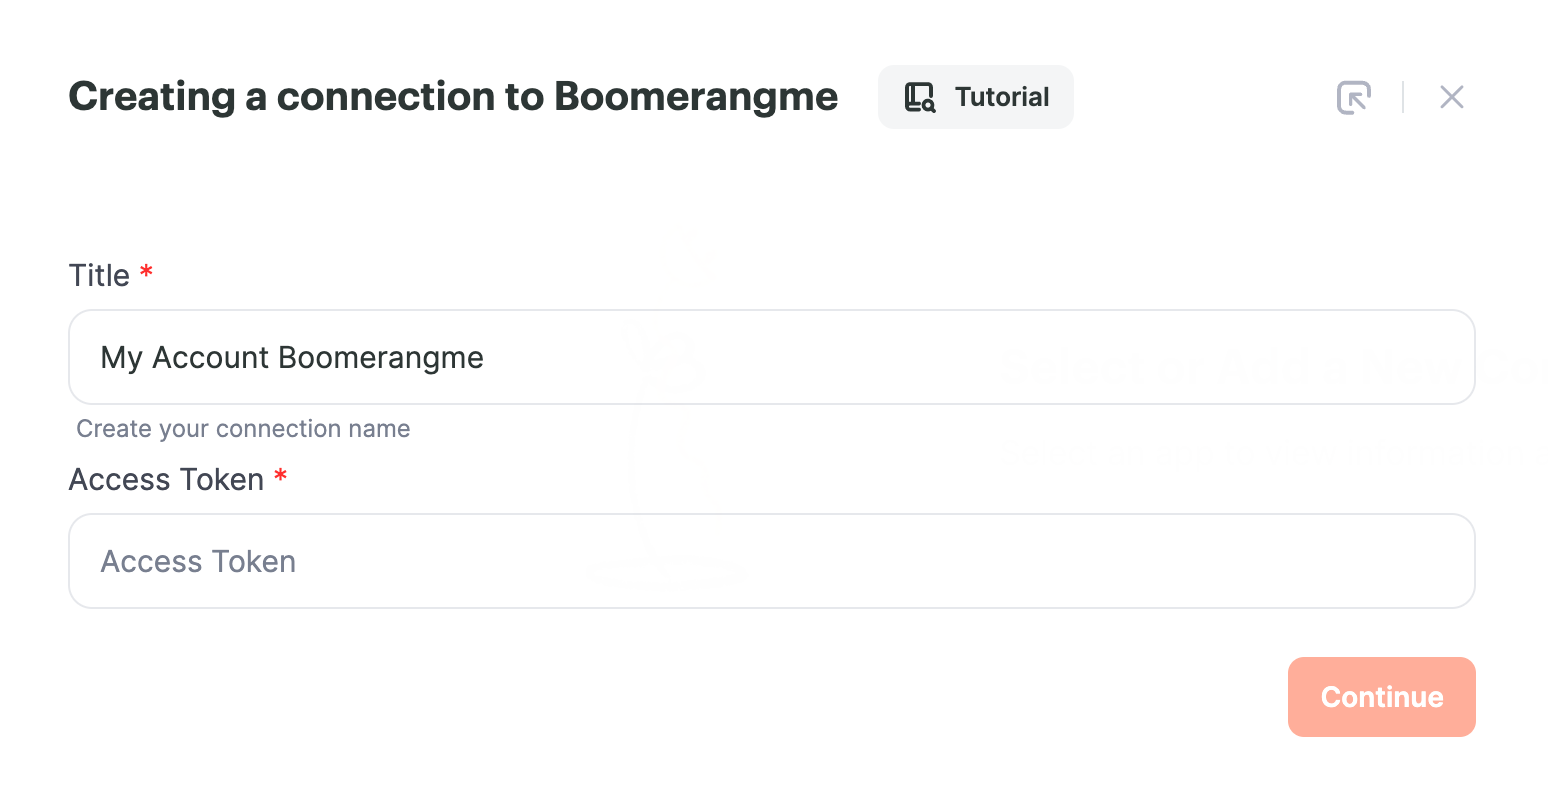Click the "Access Token" placeholder text
The height and width of the screenshot is (798, 1548).
(198, 562)
